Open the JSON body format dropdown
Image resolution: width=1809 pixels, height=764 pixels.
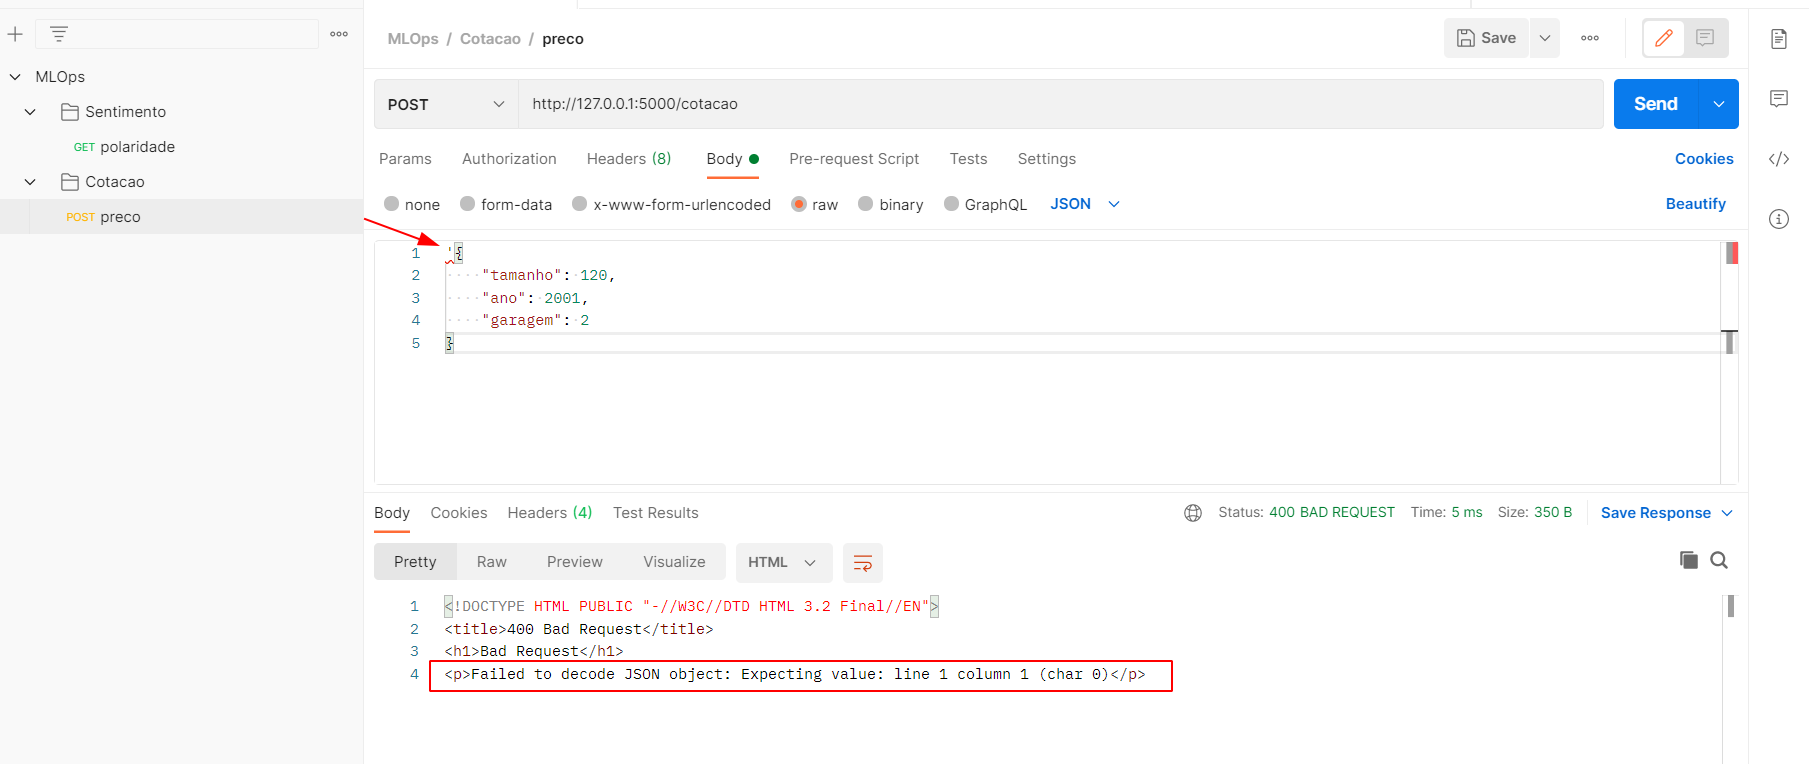tap(1085, 204)
